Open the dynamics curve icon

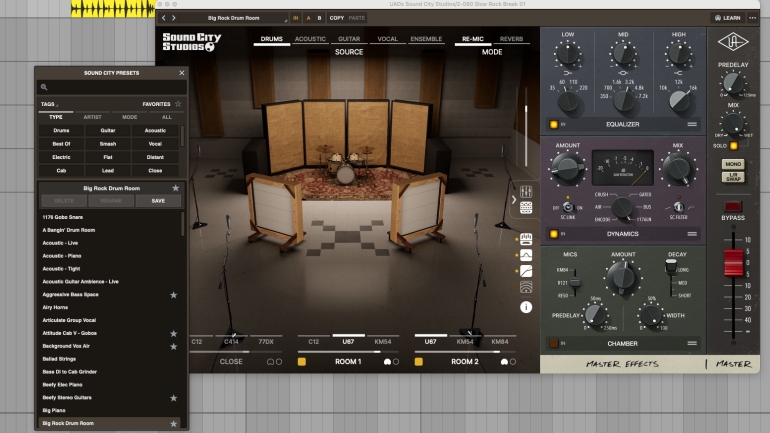pos(526,271)
